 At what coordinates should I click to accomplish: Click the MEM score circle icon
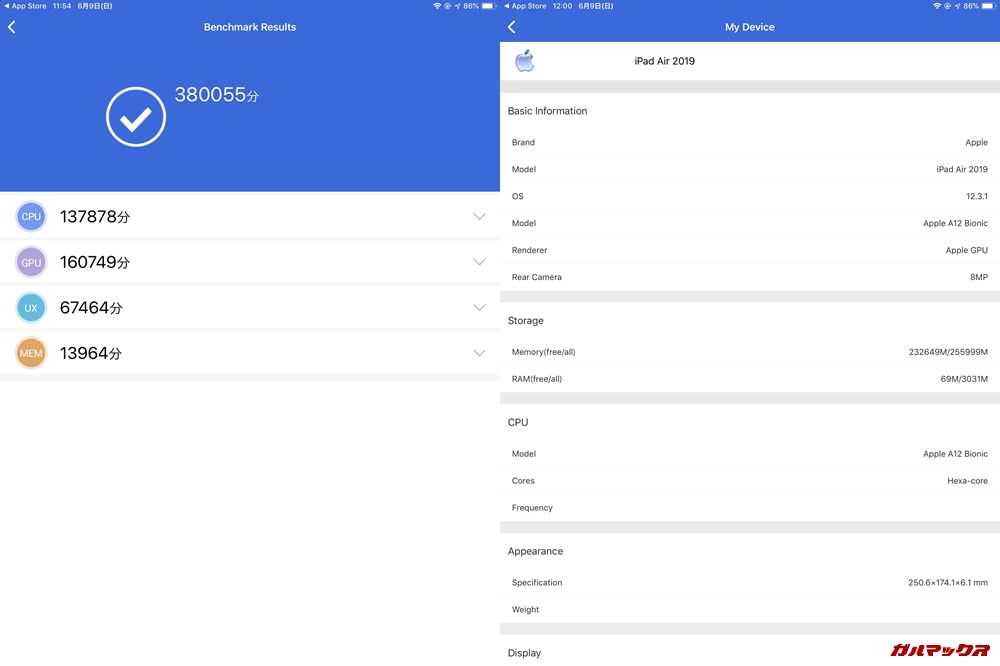[30, 353]
